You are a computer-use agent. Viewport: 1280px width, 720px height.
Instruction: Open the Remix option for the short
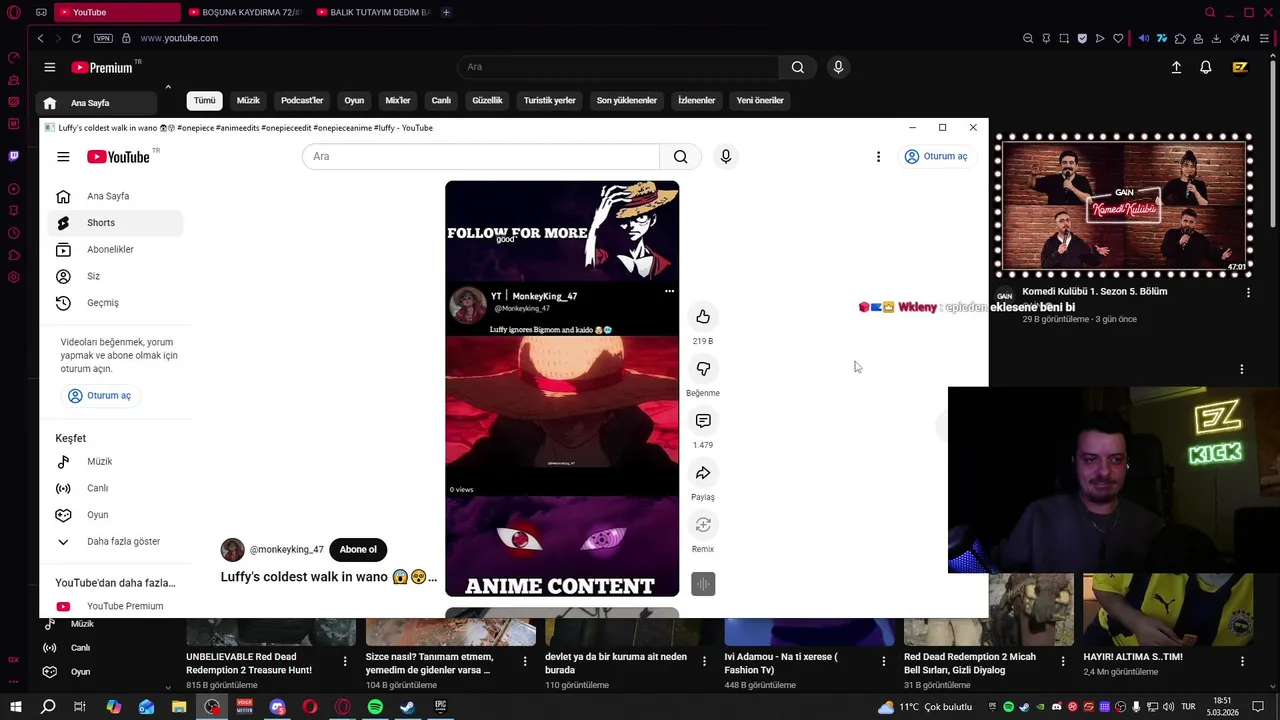703,525
